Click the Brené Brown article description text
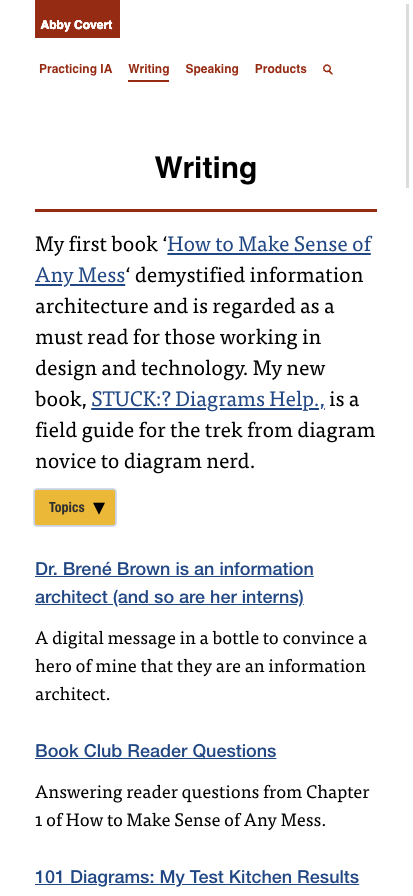This screenshot has height=896, width=413. coord(201,666)
